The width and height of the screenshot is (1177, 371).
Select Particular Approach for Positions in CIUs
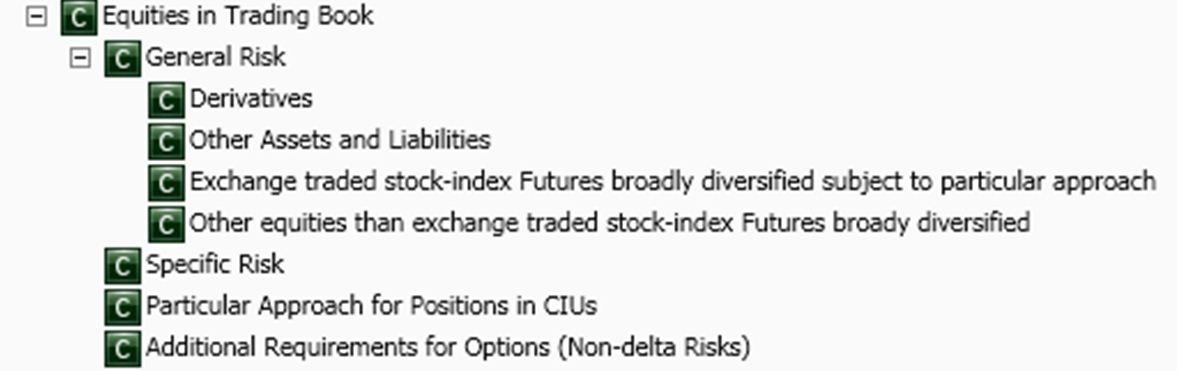(x=372, y=306)
